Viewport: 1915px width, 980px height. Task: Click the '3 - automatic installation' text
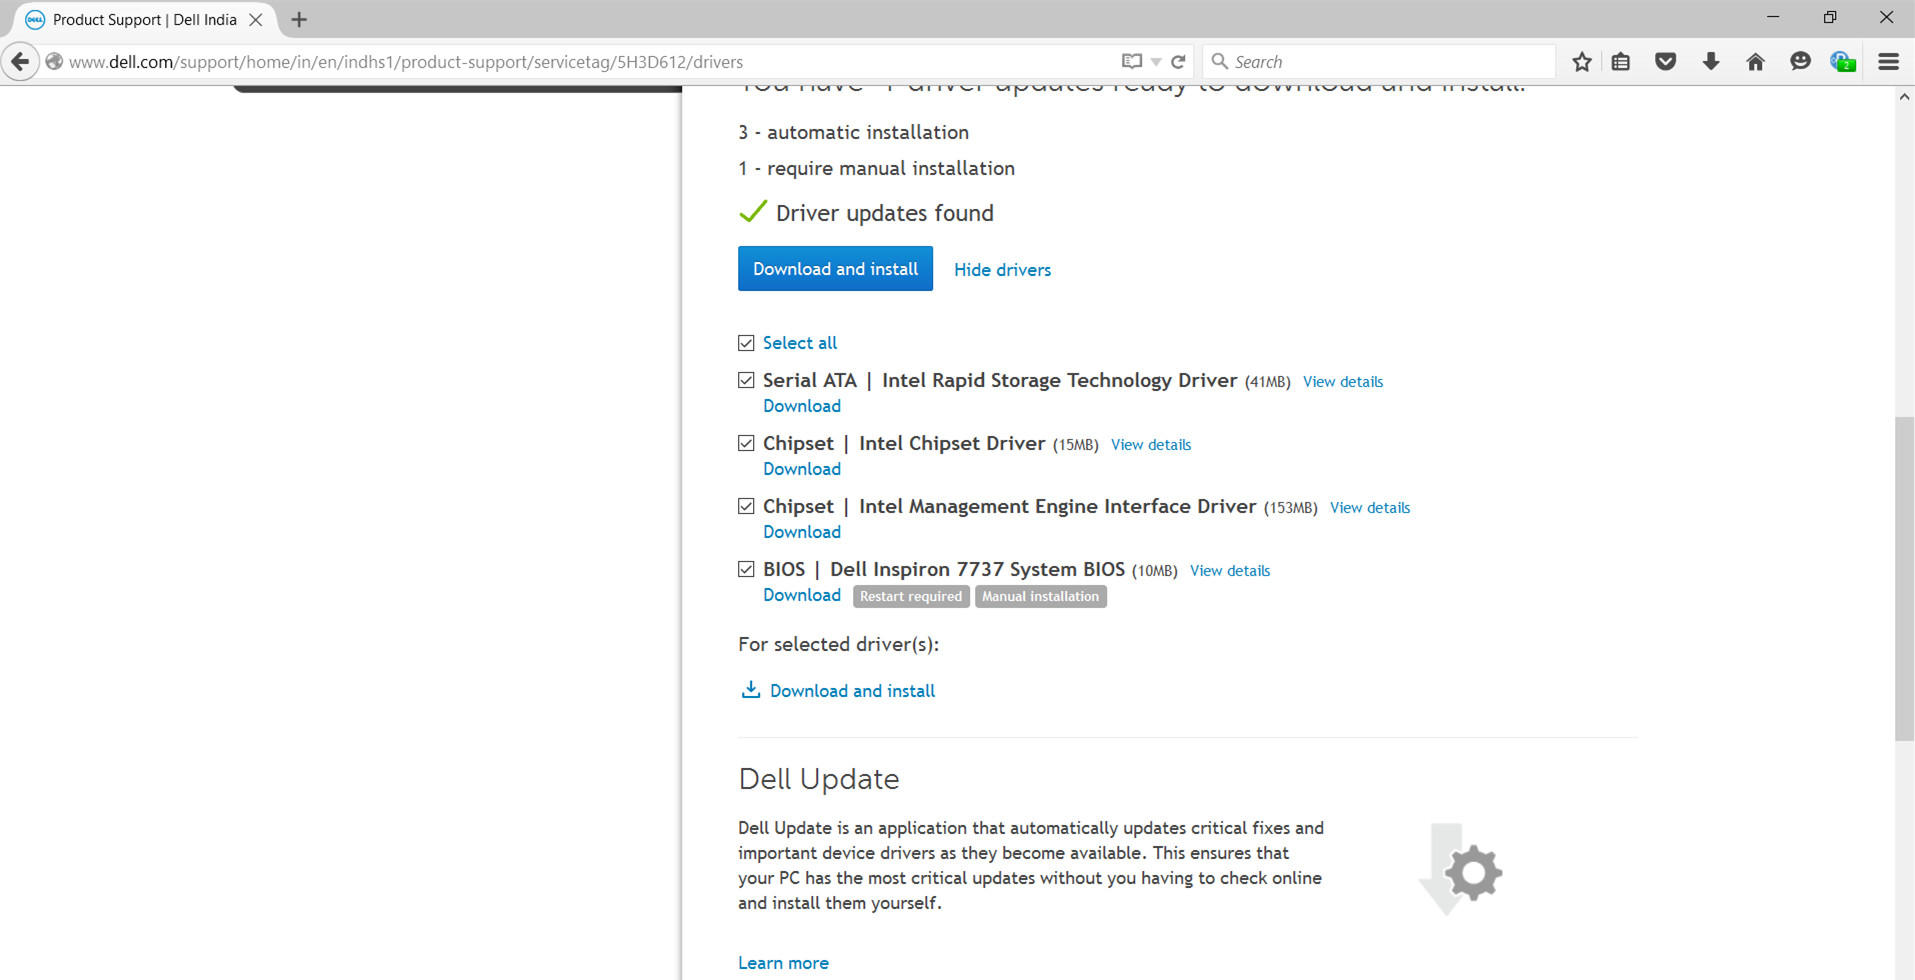(x=853, y=132)
